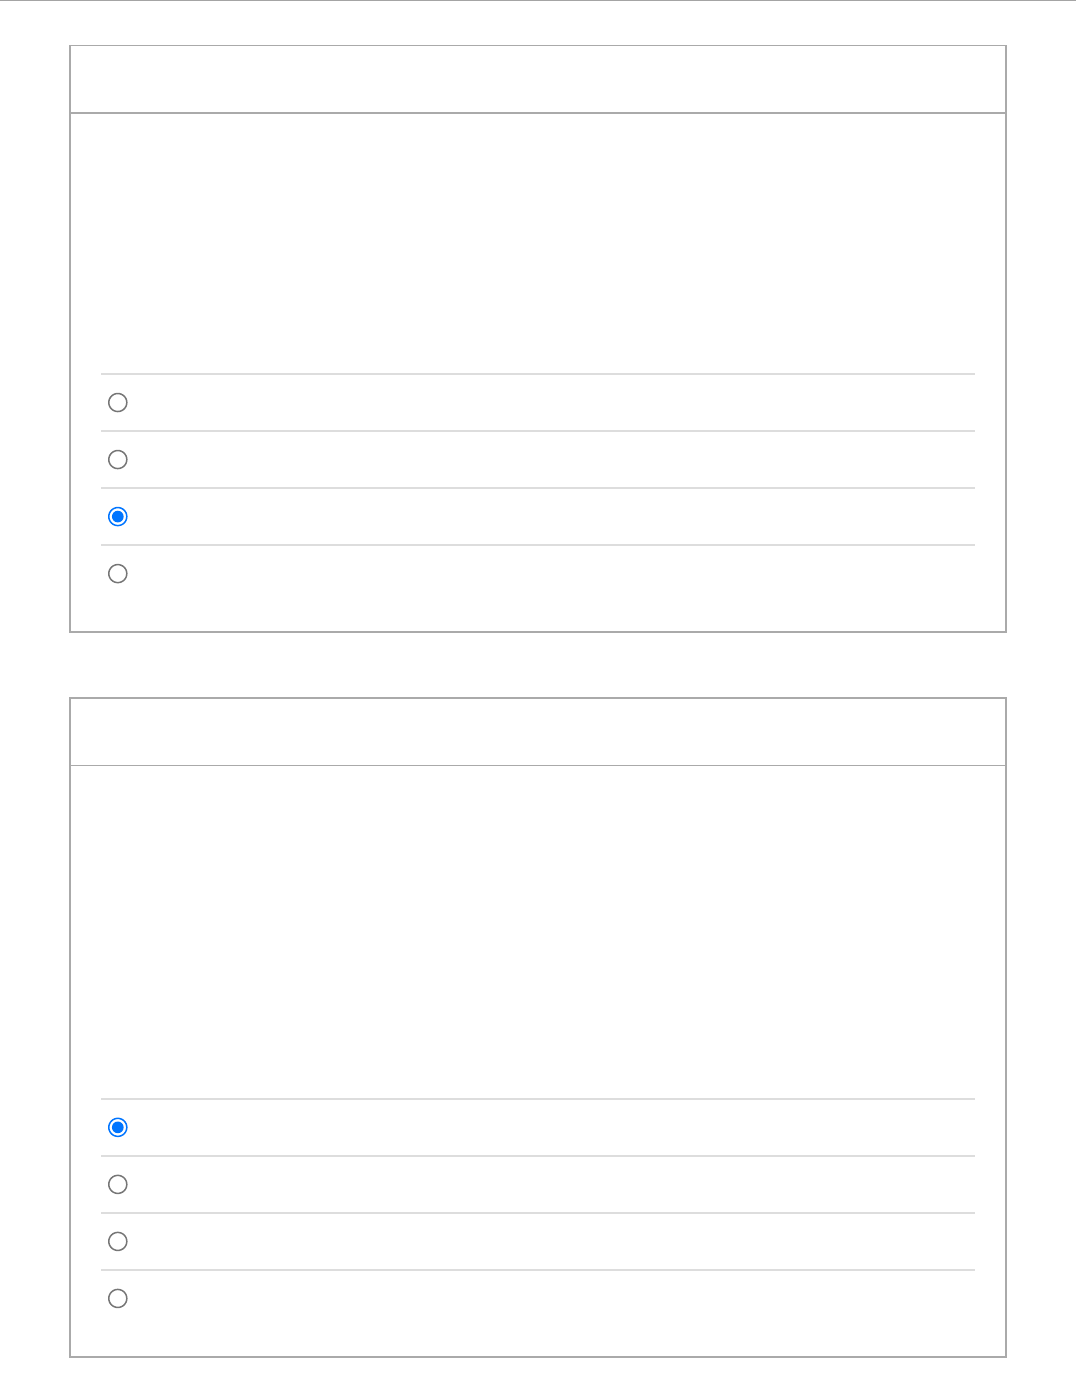This screenshot has height=1379, width=1076.
Task: Choose the third radio option in the bottom question
Action: click(x=118, y=1242)
